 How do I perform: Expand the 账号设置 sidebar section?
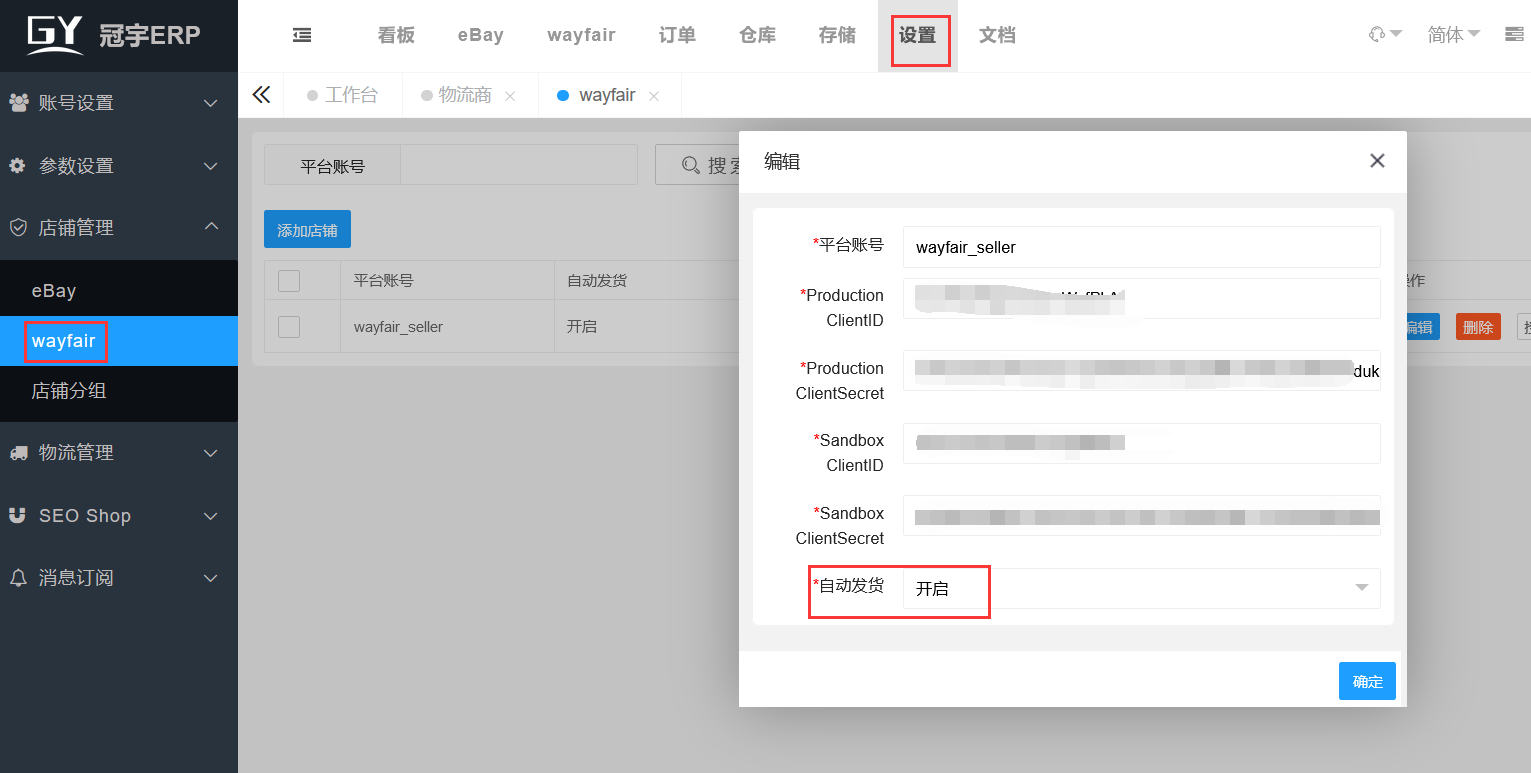point(211,103)
